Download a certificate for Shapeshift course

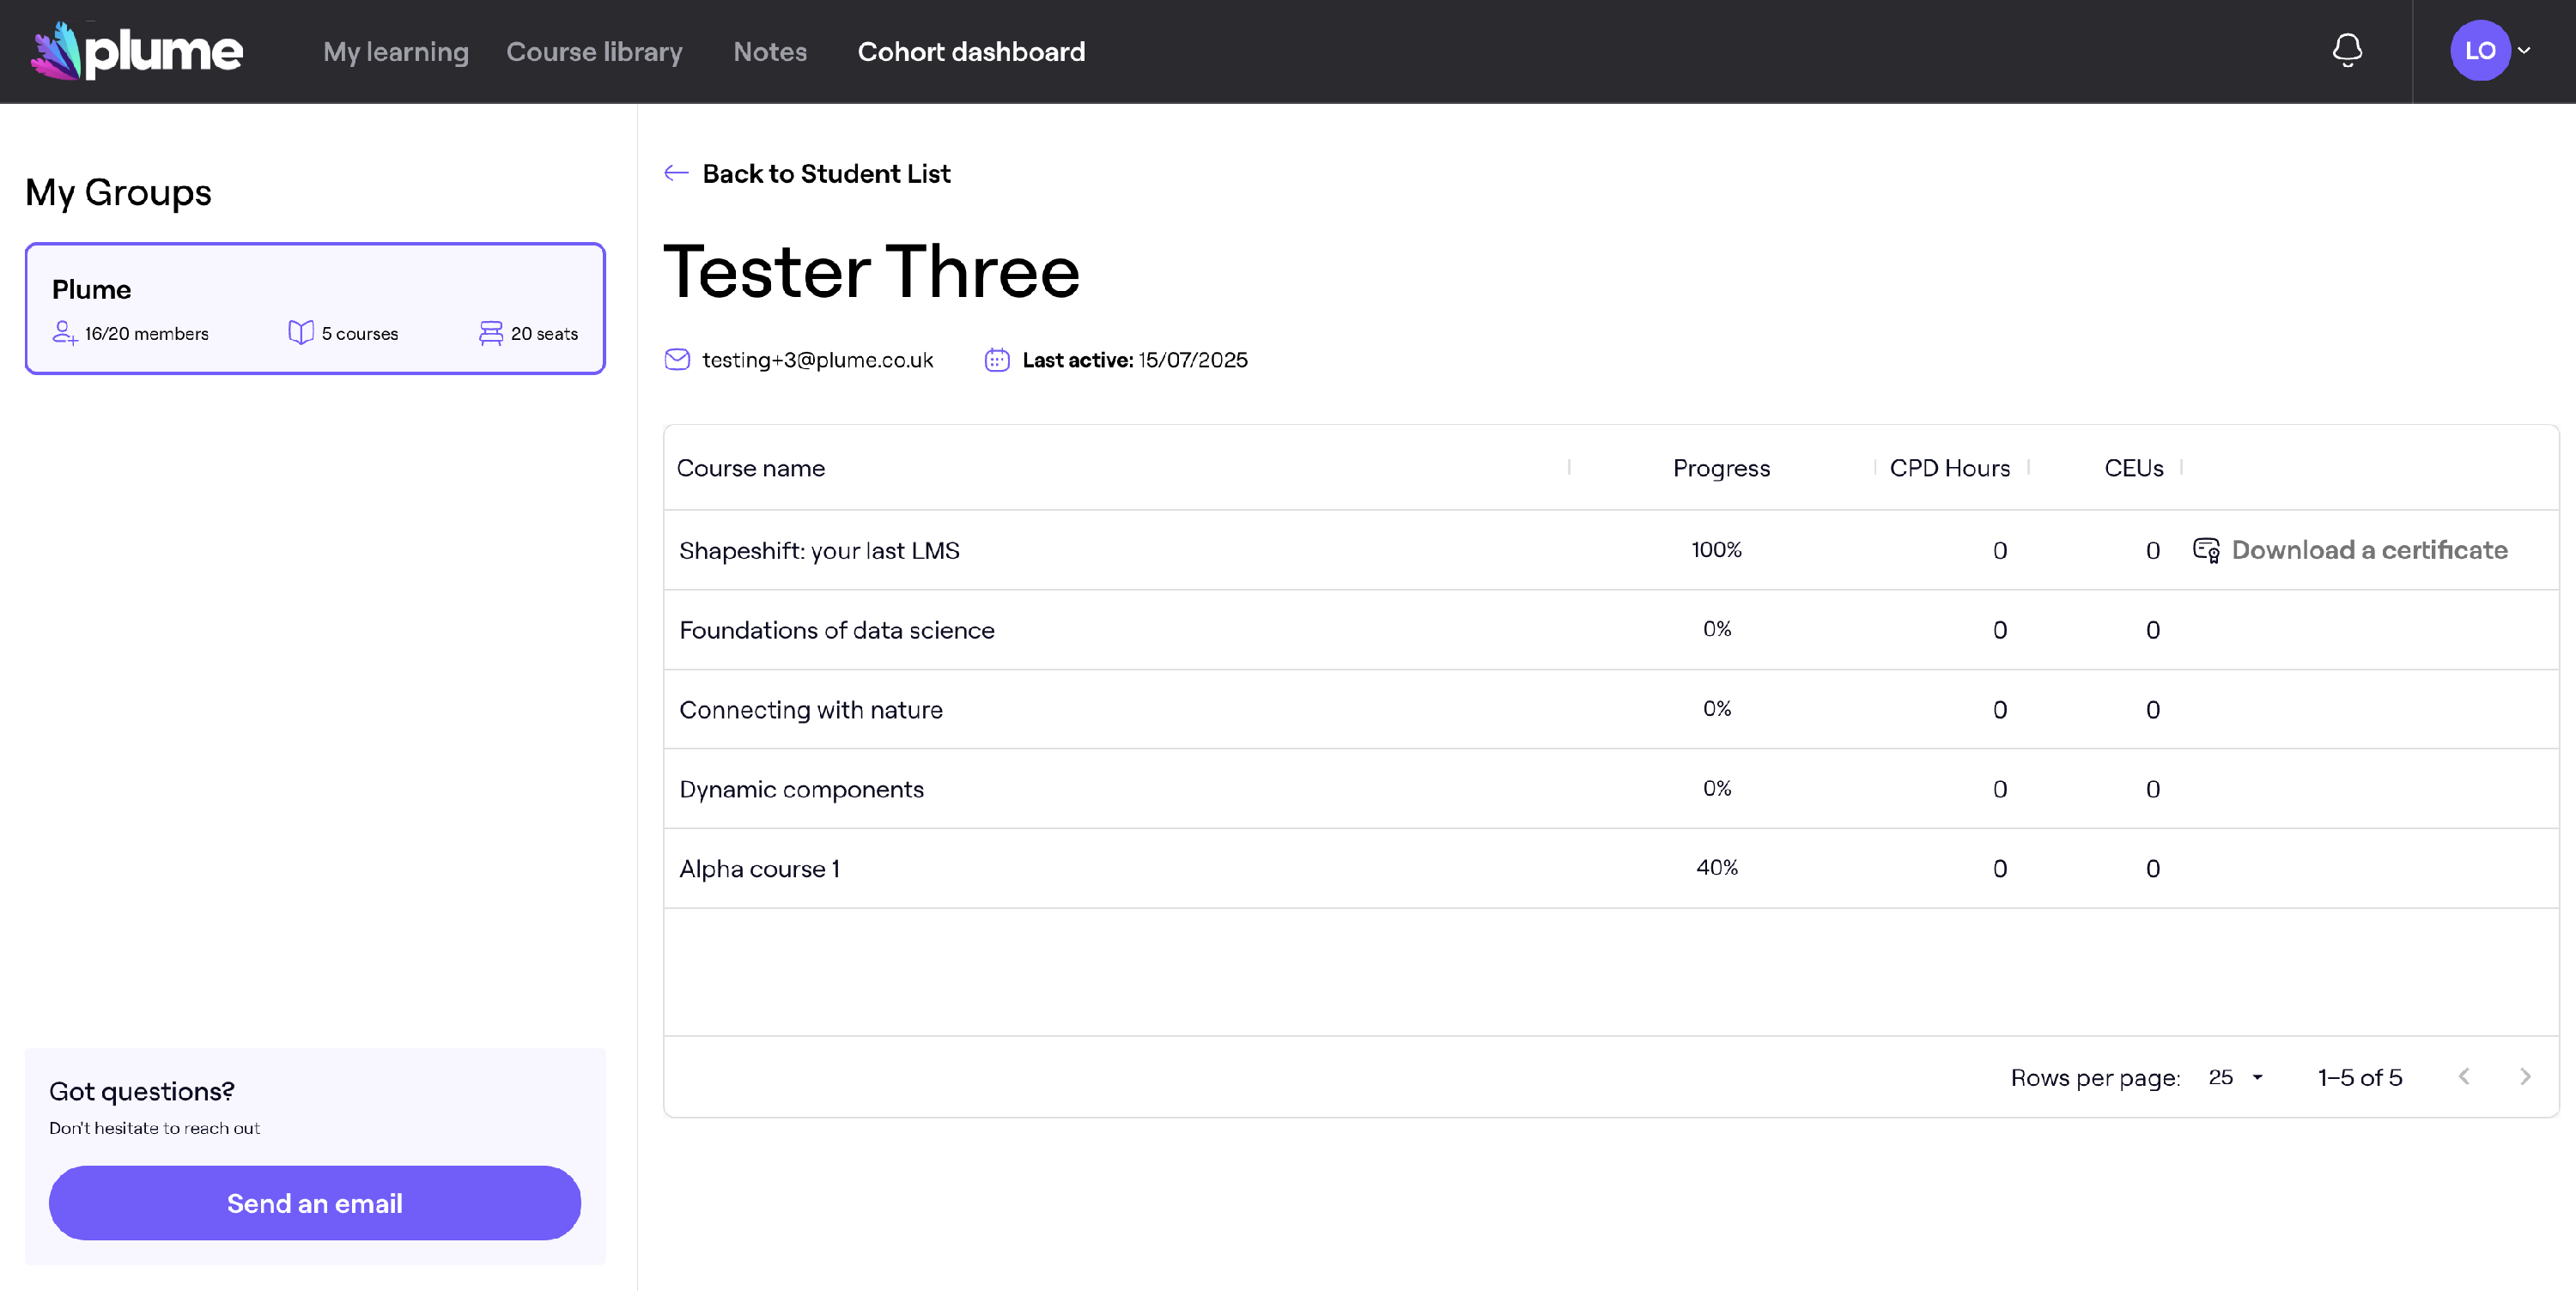pos(2368,550)
